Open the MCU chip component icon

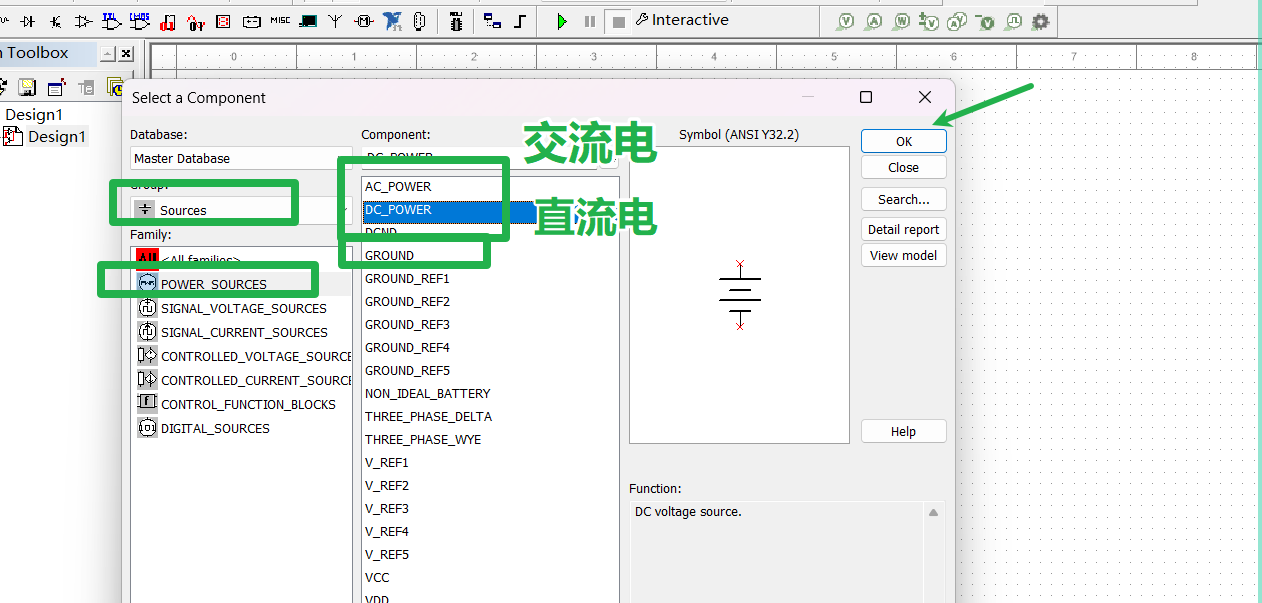tap(455, 22)
